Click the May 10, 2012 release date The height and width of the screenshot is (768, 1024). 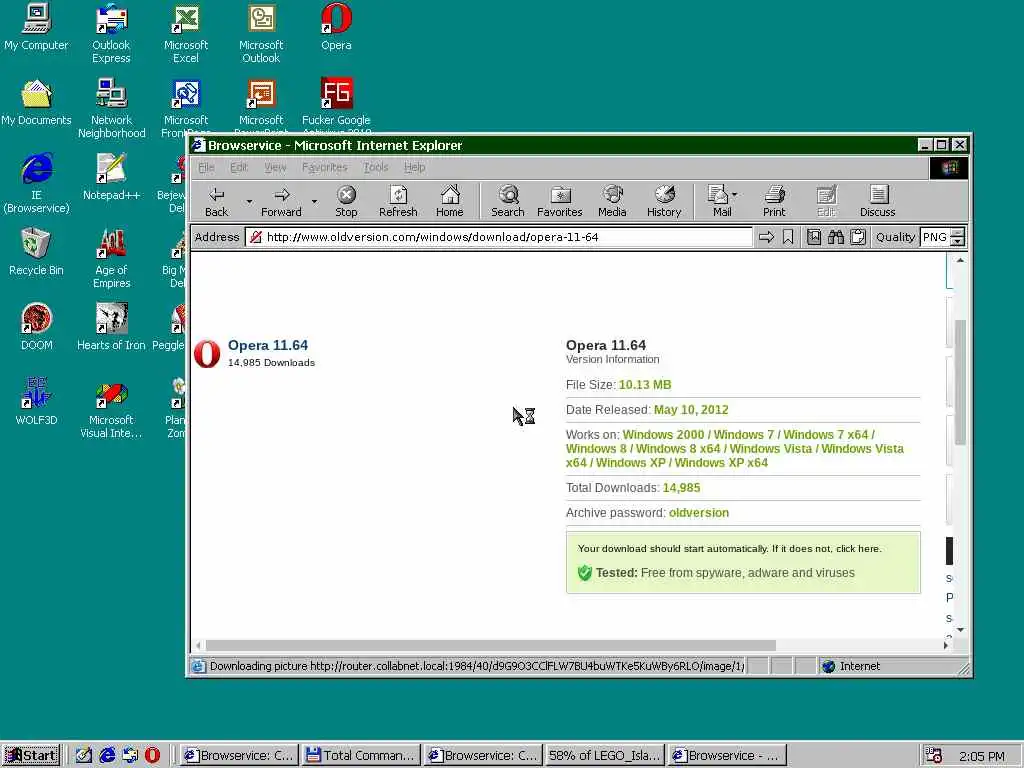pyautogui.click(x=691, y=409)
